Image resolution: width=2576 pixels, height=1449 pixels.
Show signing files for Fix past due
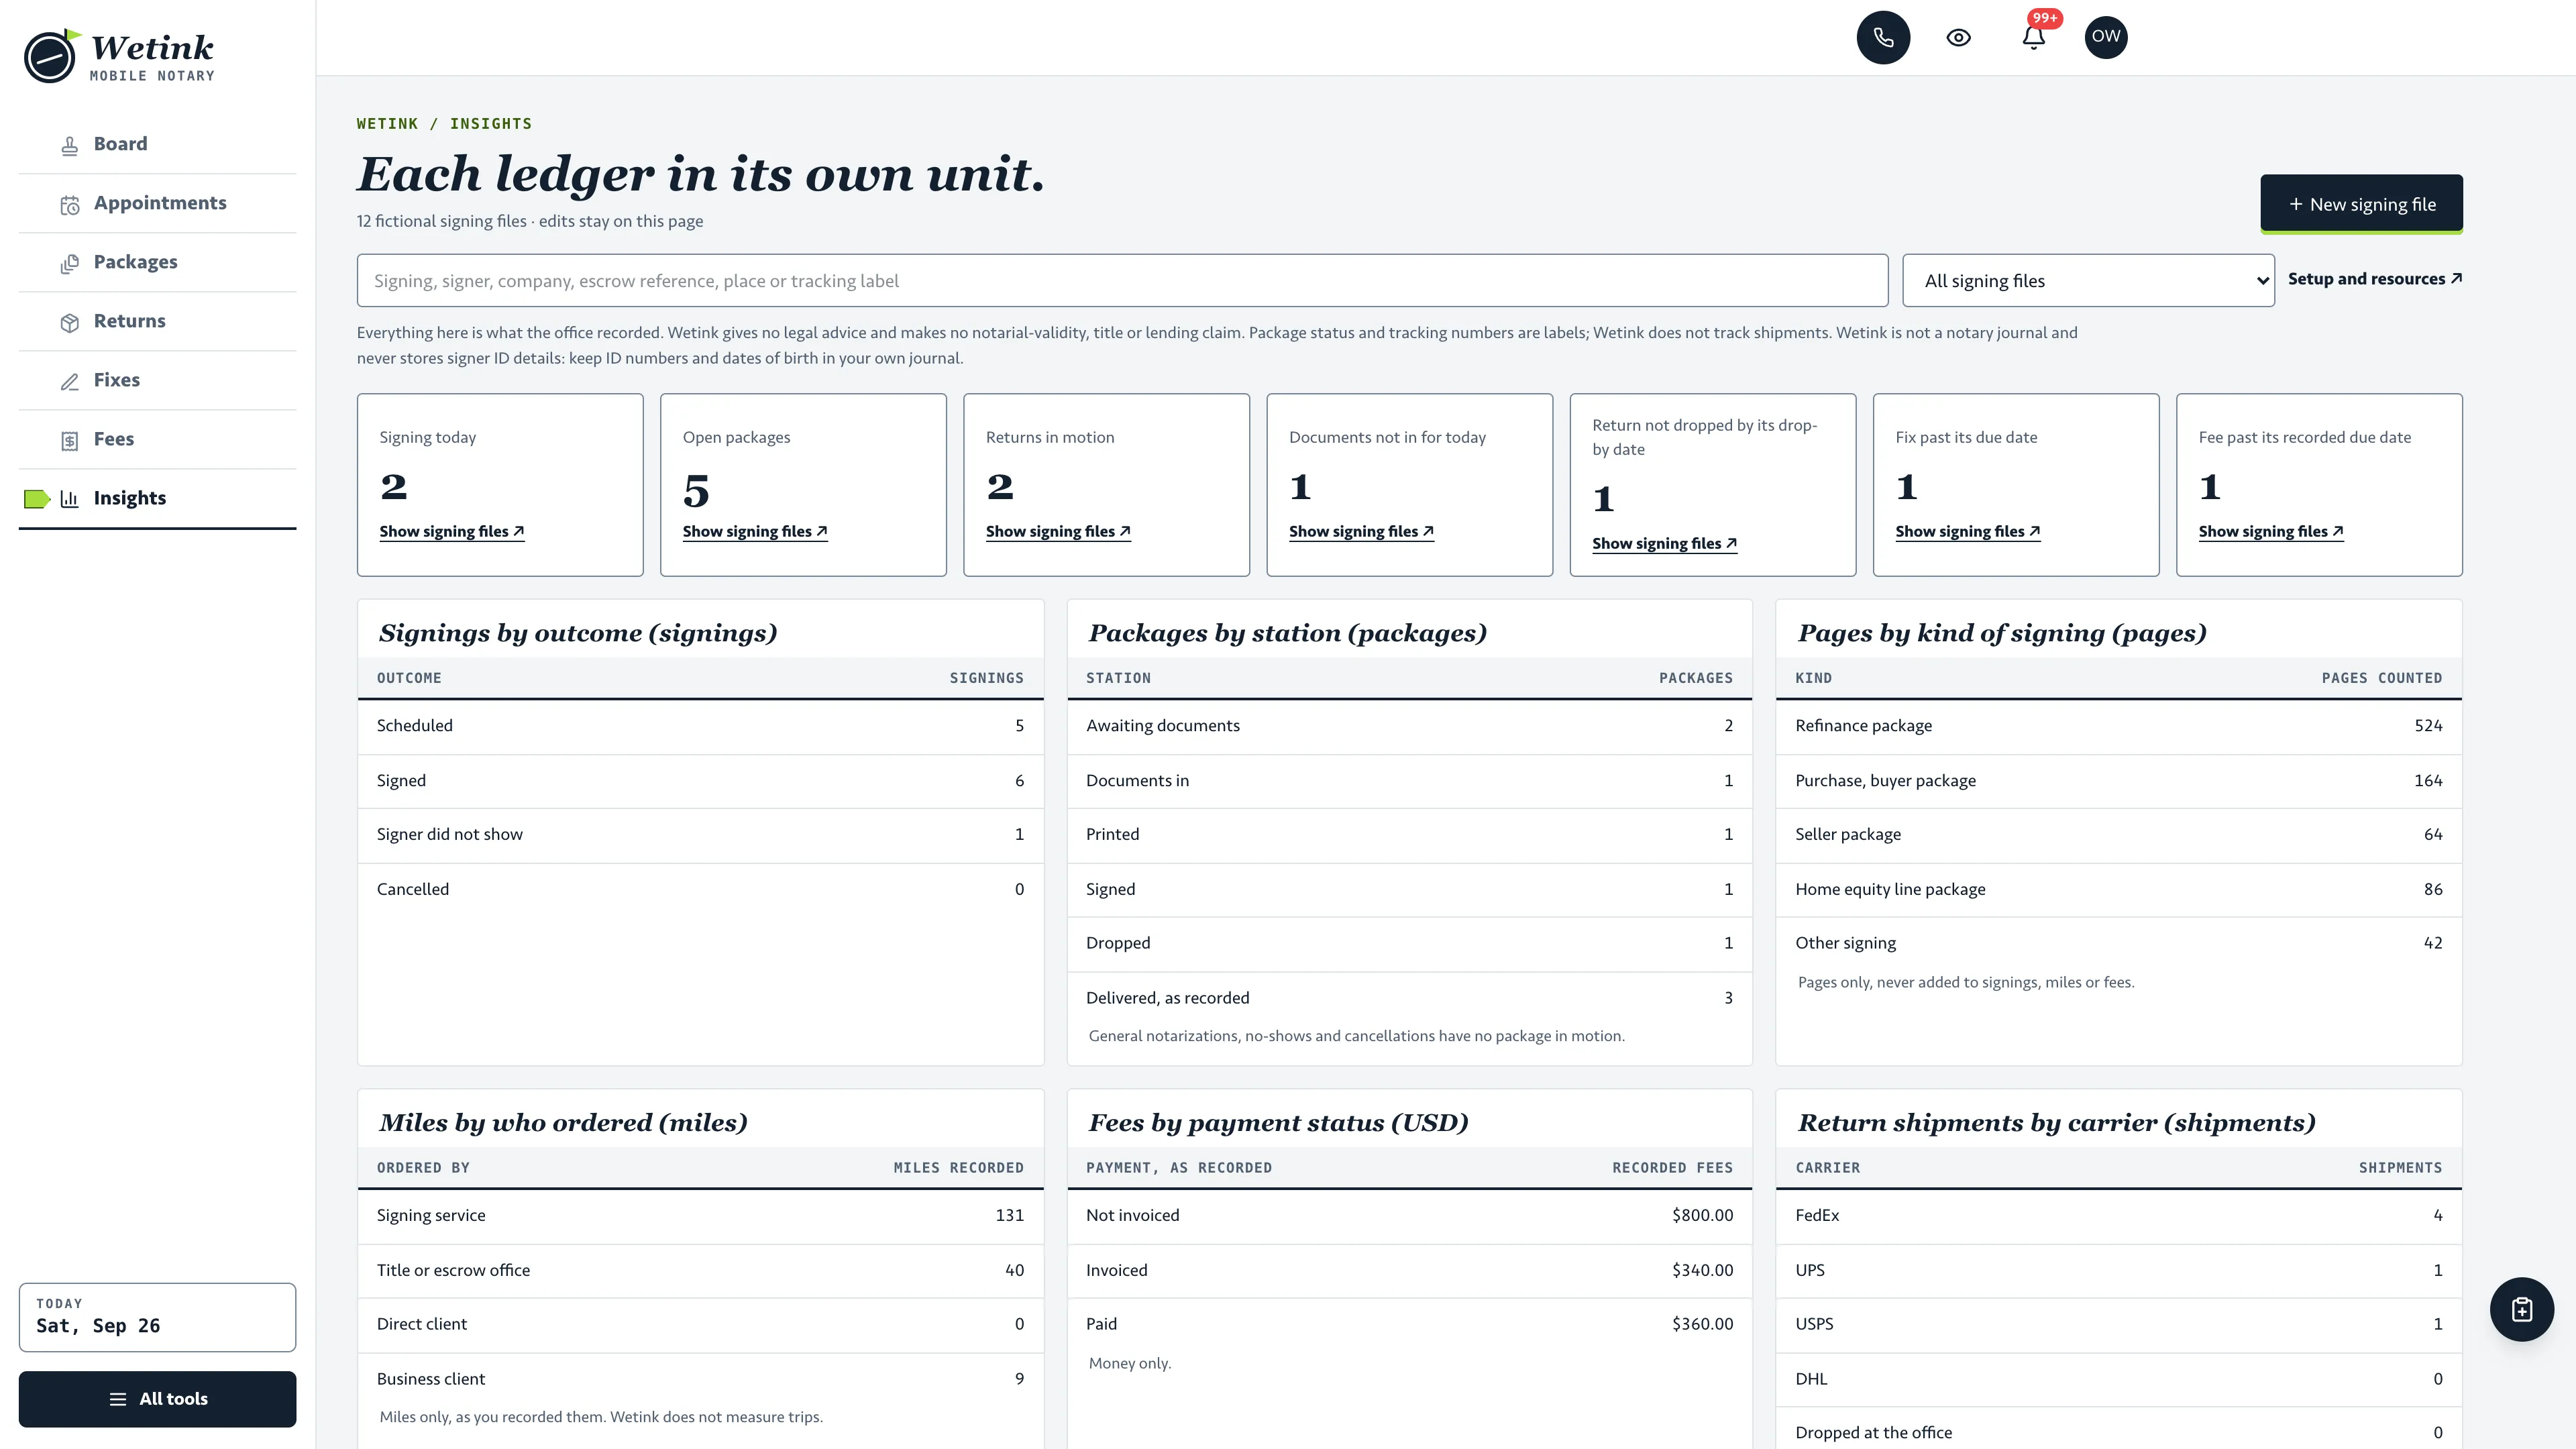1967,531
